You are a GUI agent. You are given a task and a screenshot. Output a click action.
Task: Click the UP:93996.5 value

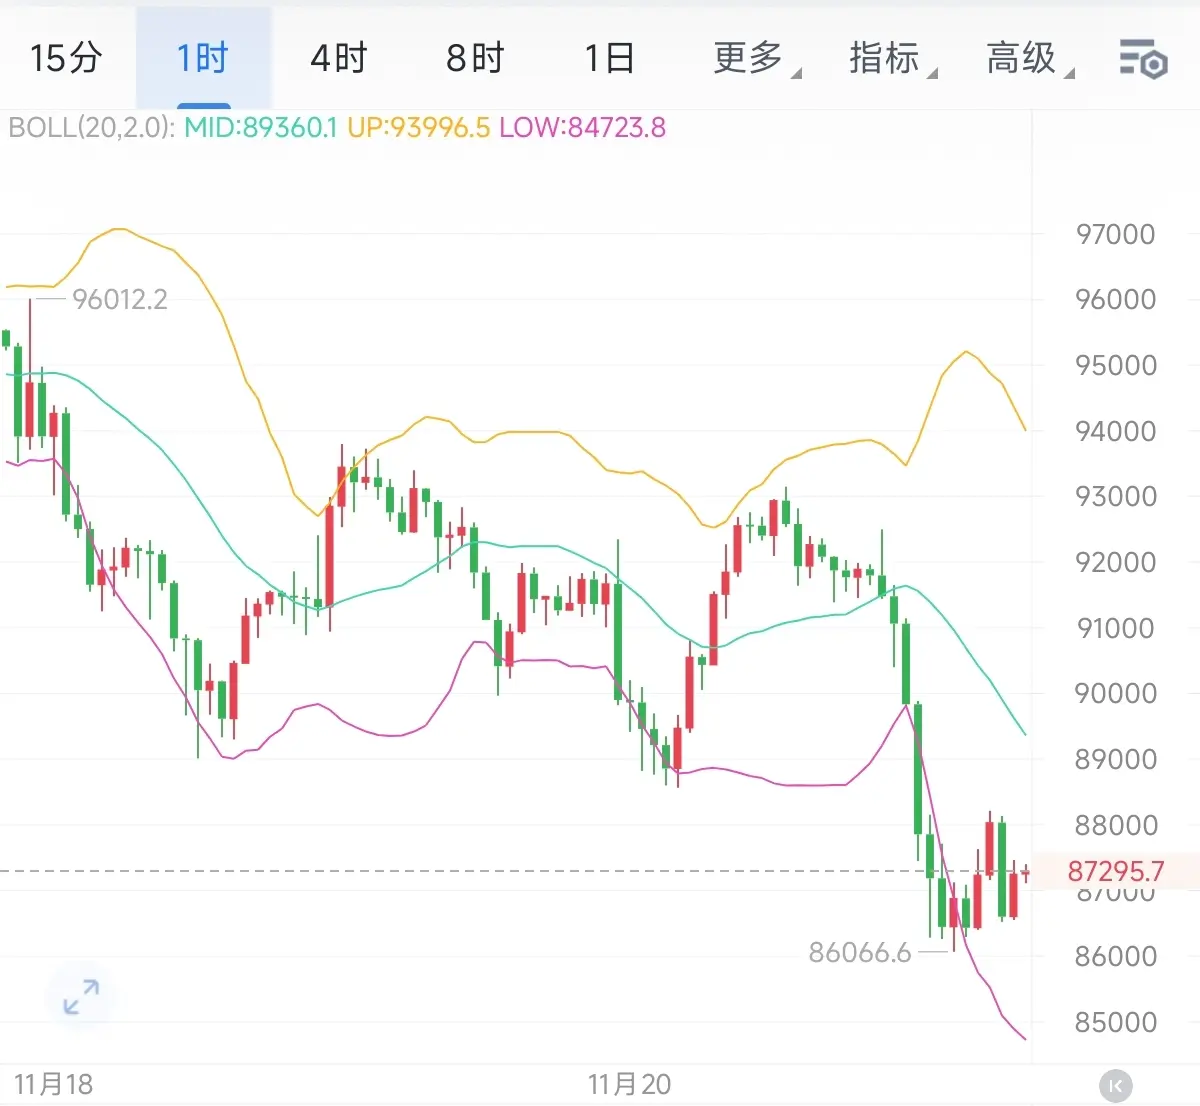pos(419,128)
